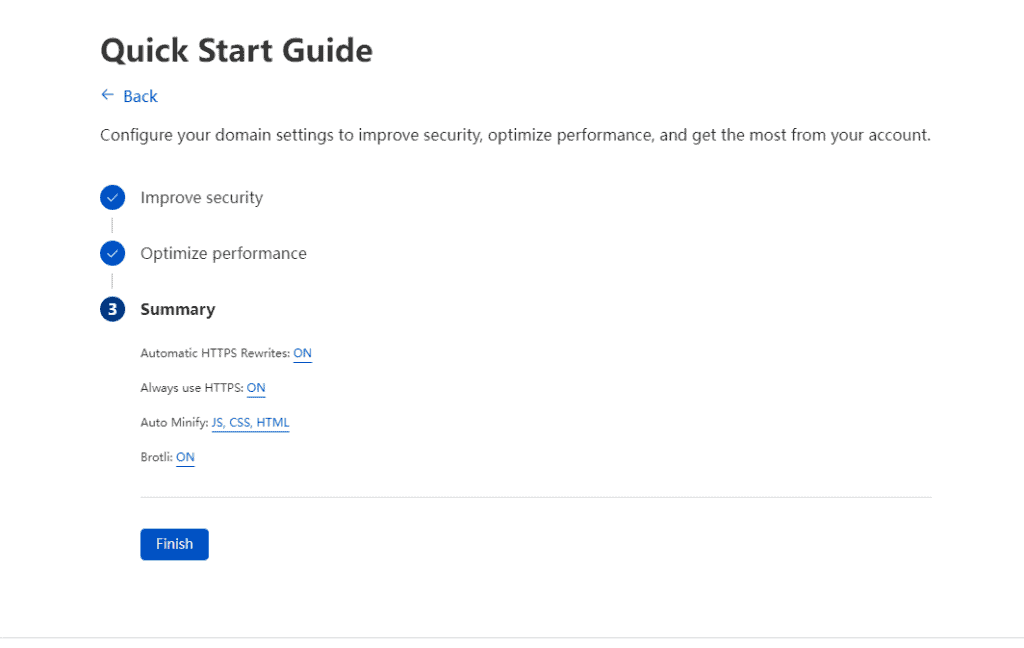
Task: Select the Summary step heading
Action: click(177, 309)
